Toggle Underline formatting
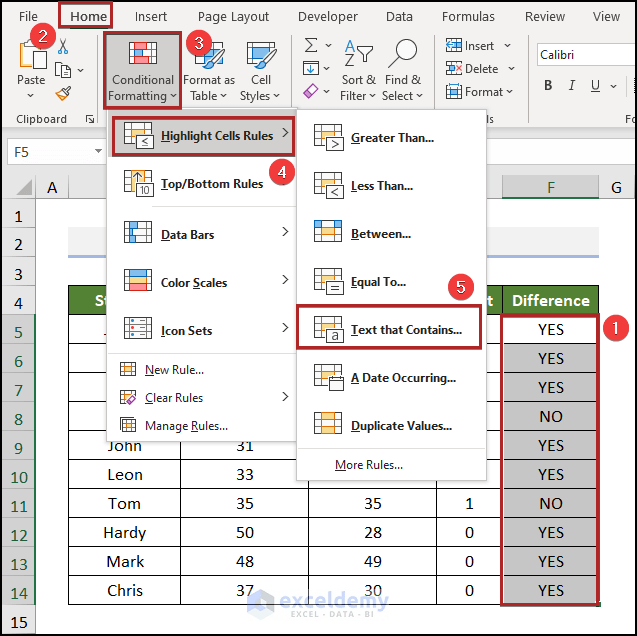Image resolution: width=637 pixels, height=636 pixels. coord(595,85)
